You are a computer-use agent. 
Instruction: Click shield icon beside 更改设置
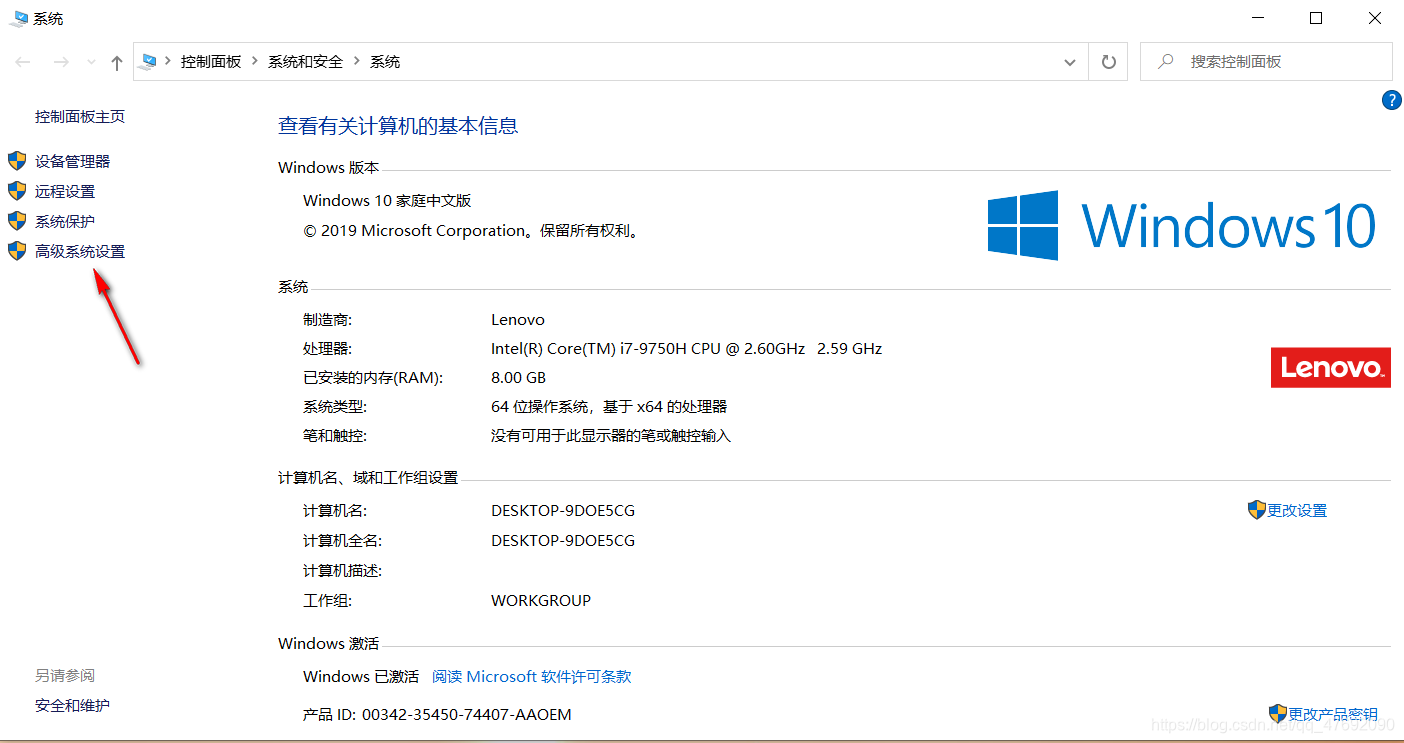[x=1257, y=510]
